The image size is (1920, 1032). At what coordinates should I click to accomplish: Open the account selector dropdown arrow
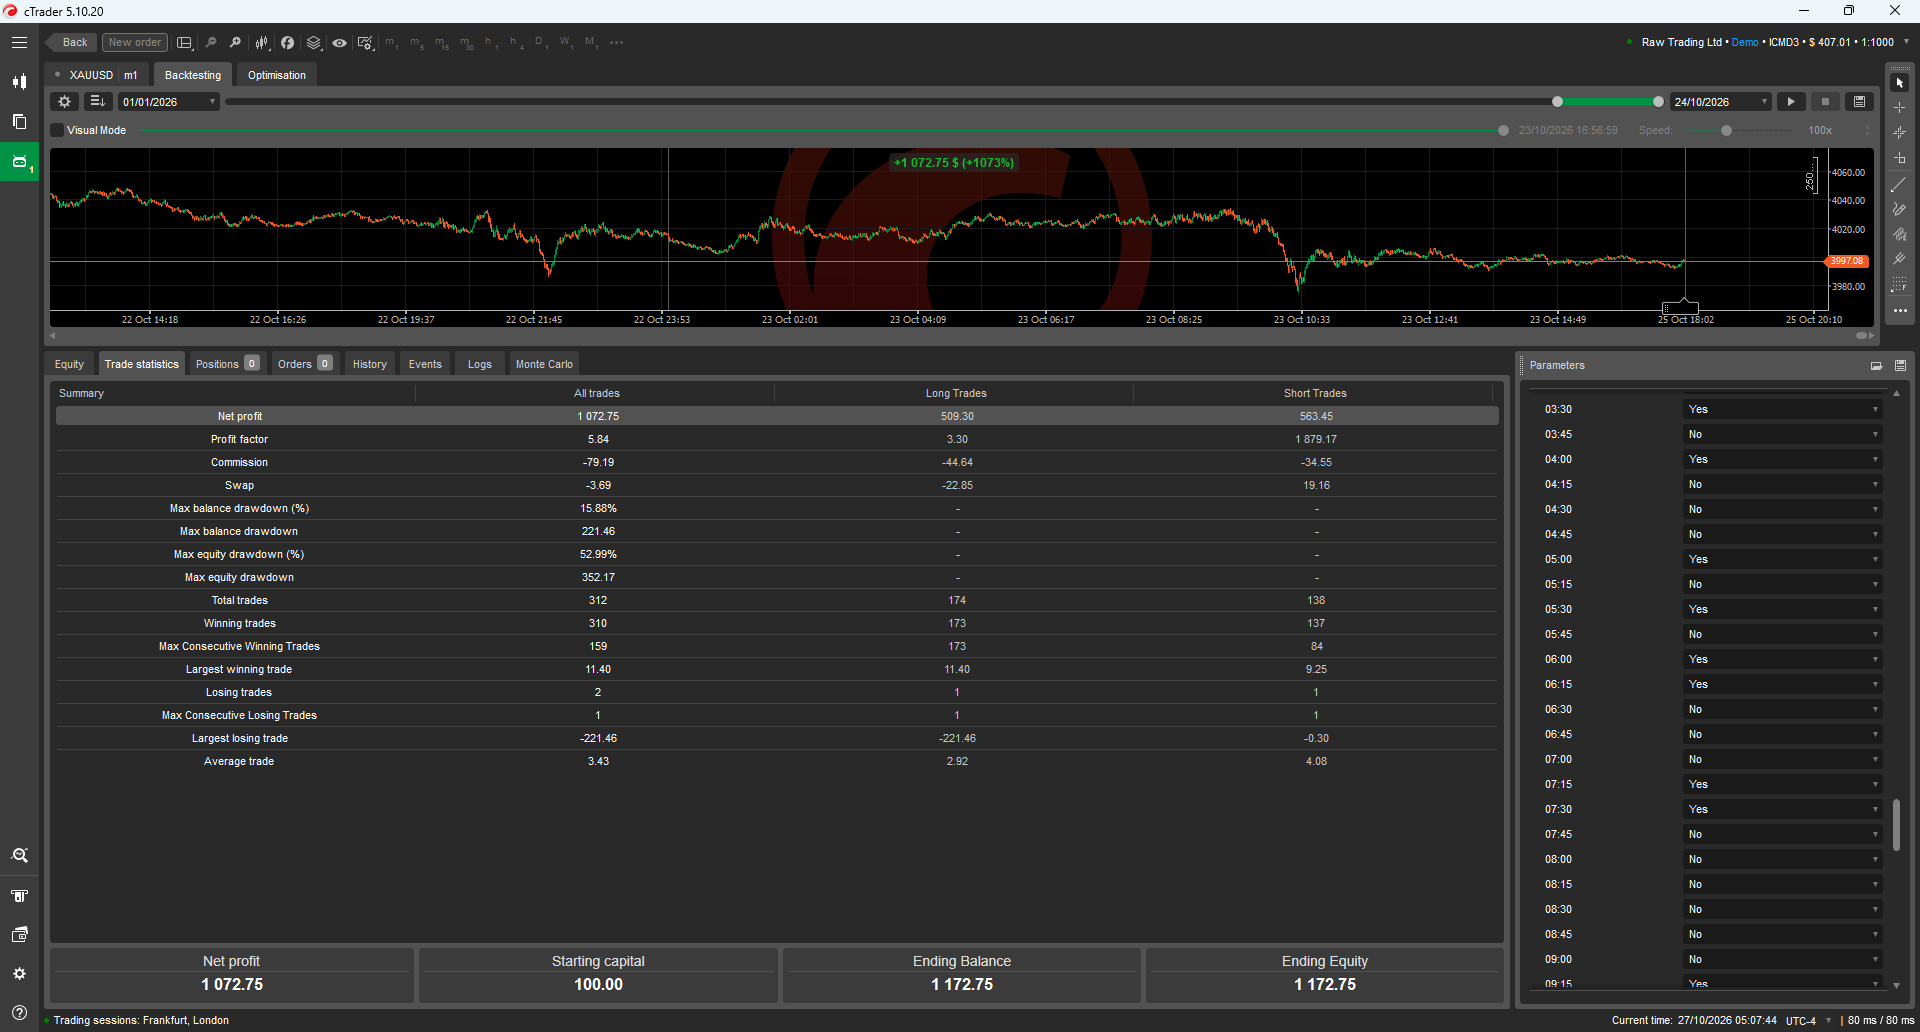pos(1906,42)
